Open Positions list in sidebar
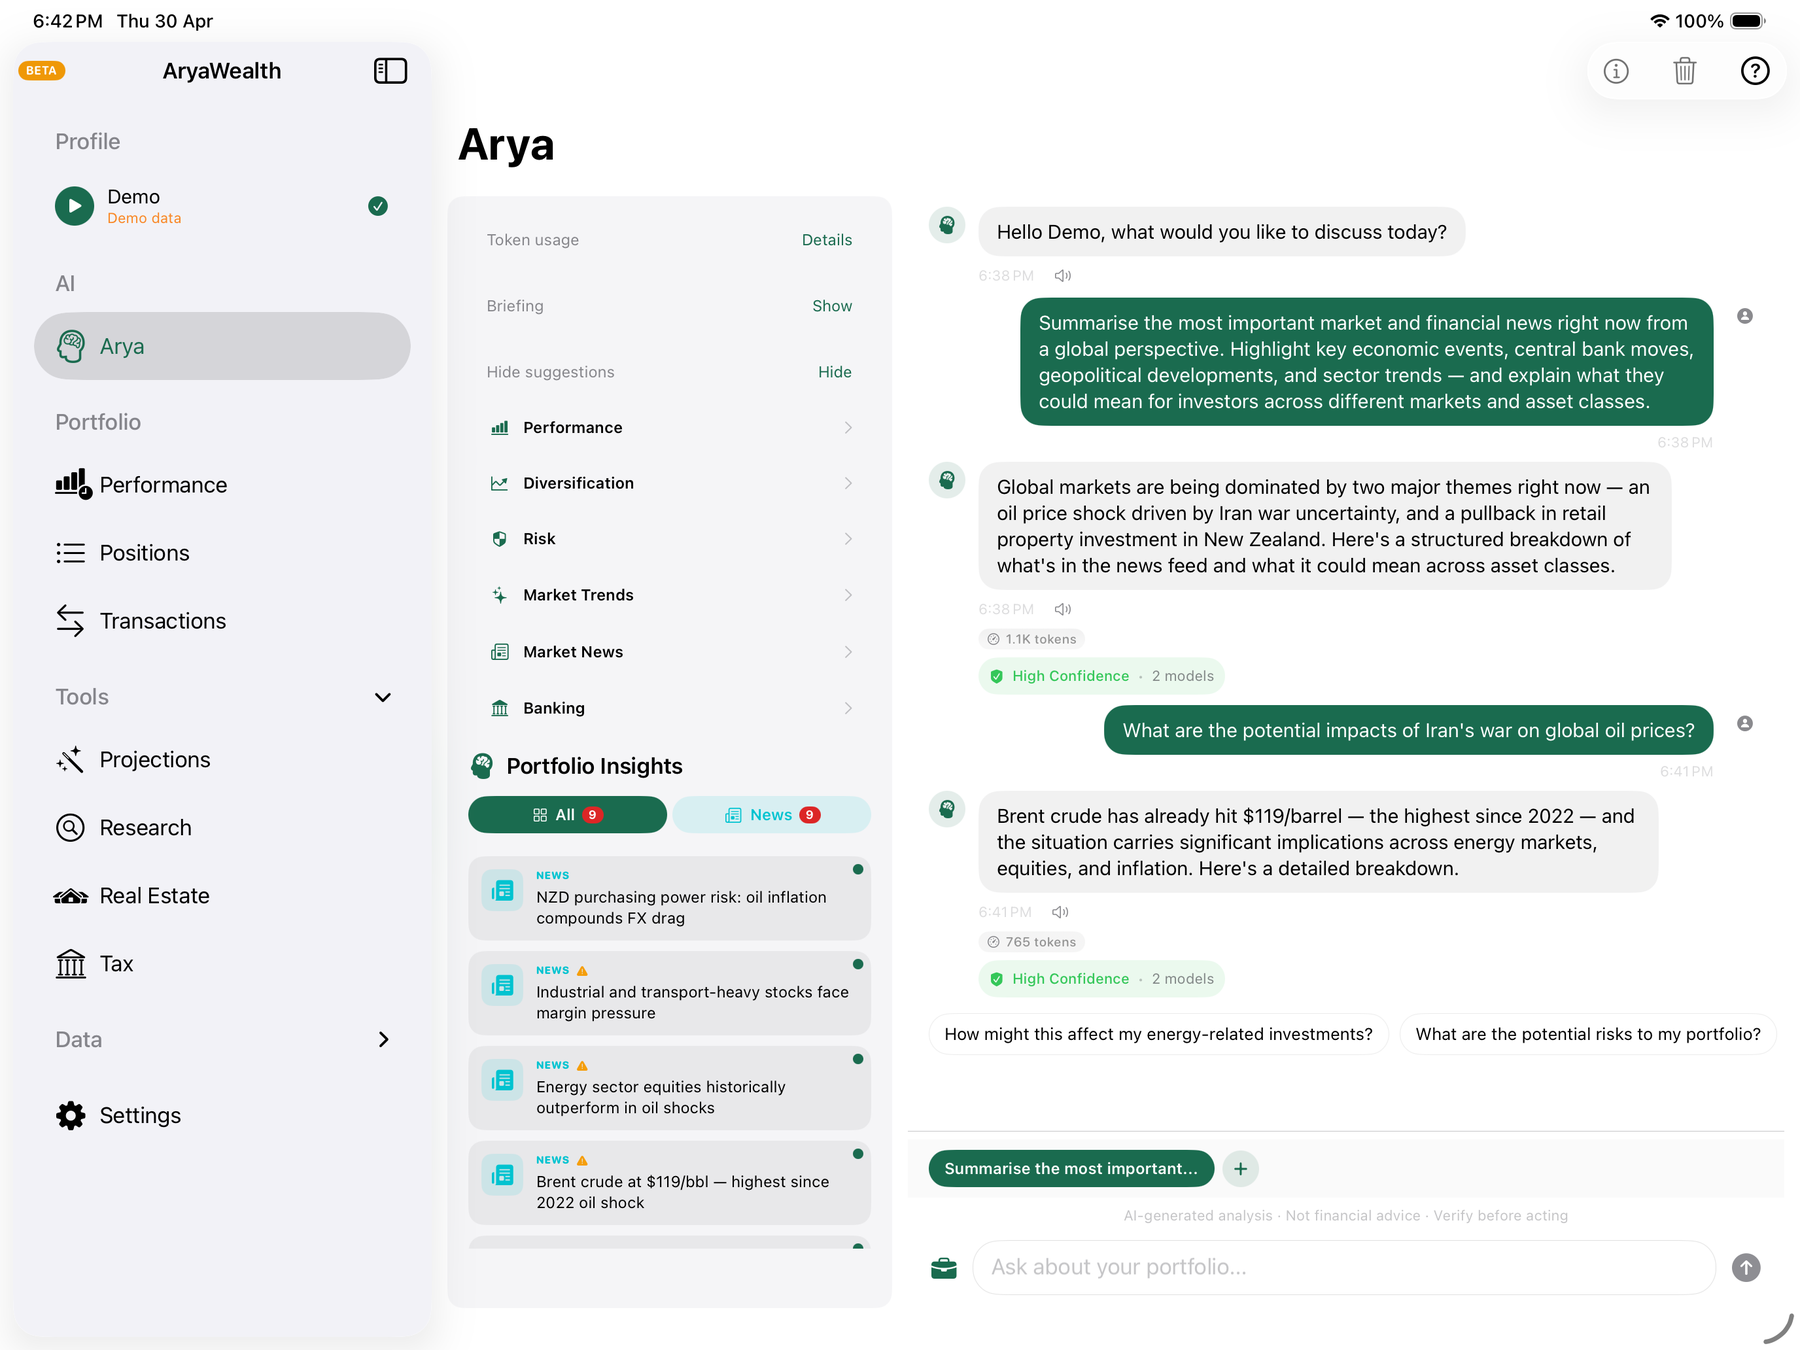The width and height of the screenshot is (1800, 1350). point(222,553)
